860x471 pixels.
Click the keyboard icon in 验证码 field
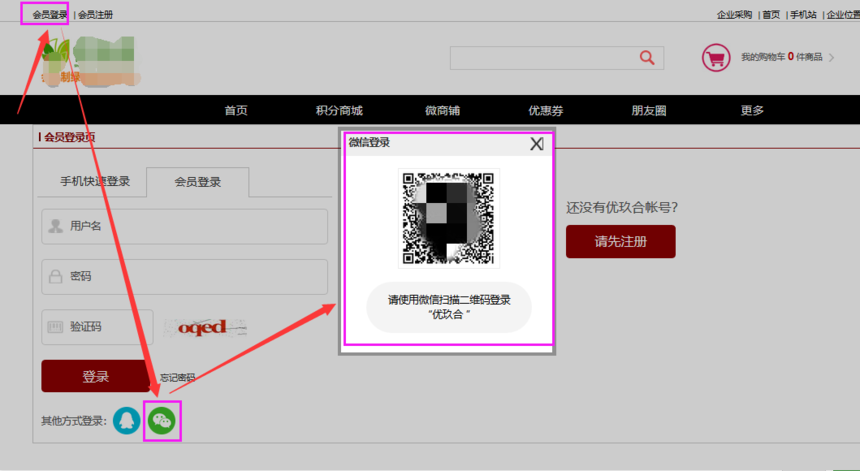(55, 327)
